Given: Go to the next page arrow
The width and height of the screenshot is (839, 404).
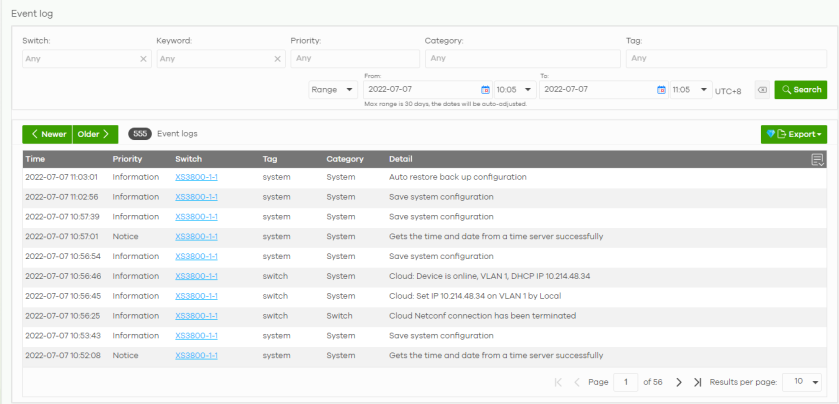Looking at the screenshot, I should pyautogui.click(x=679, y=382).
